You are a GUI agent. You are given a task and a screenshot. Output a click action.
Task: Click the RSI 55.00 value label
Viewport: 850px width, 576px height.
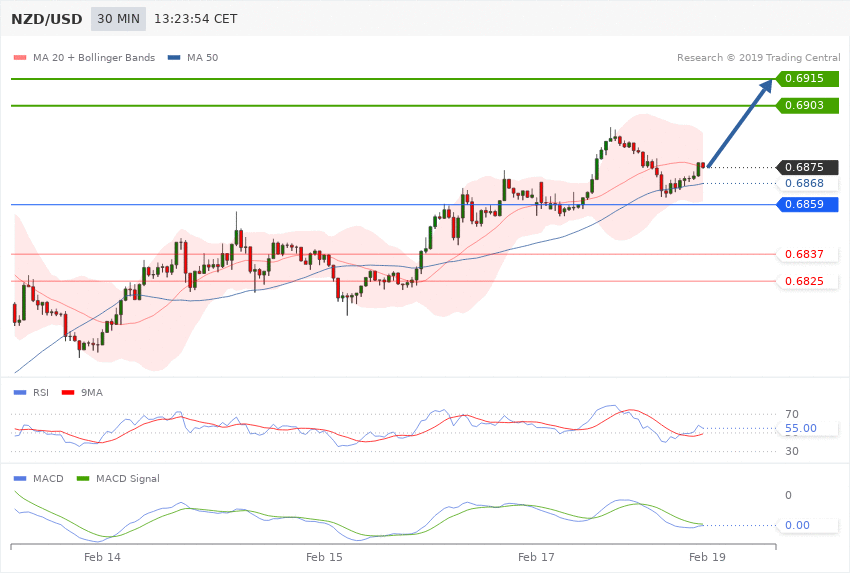click(x=801, y=428)
